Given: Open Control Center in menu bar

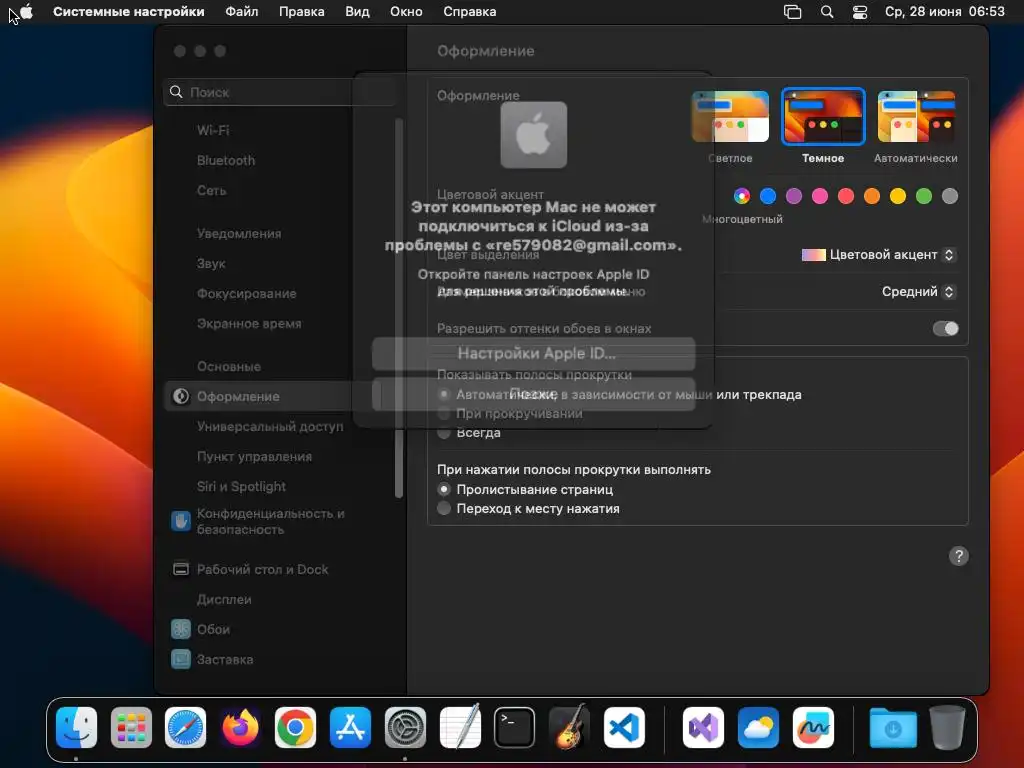Looking at the screenshot, I should pos(860,12).
